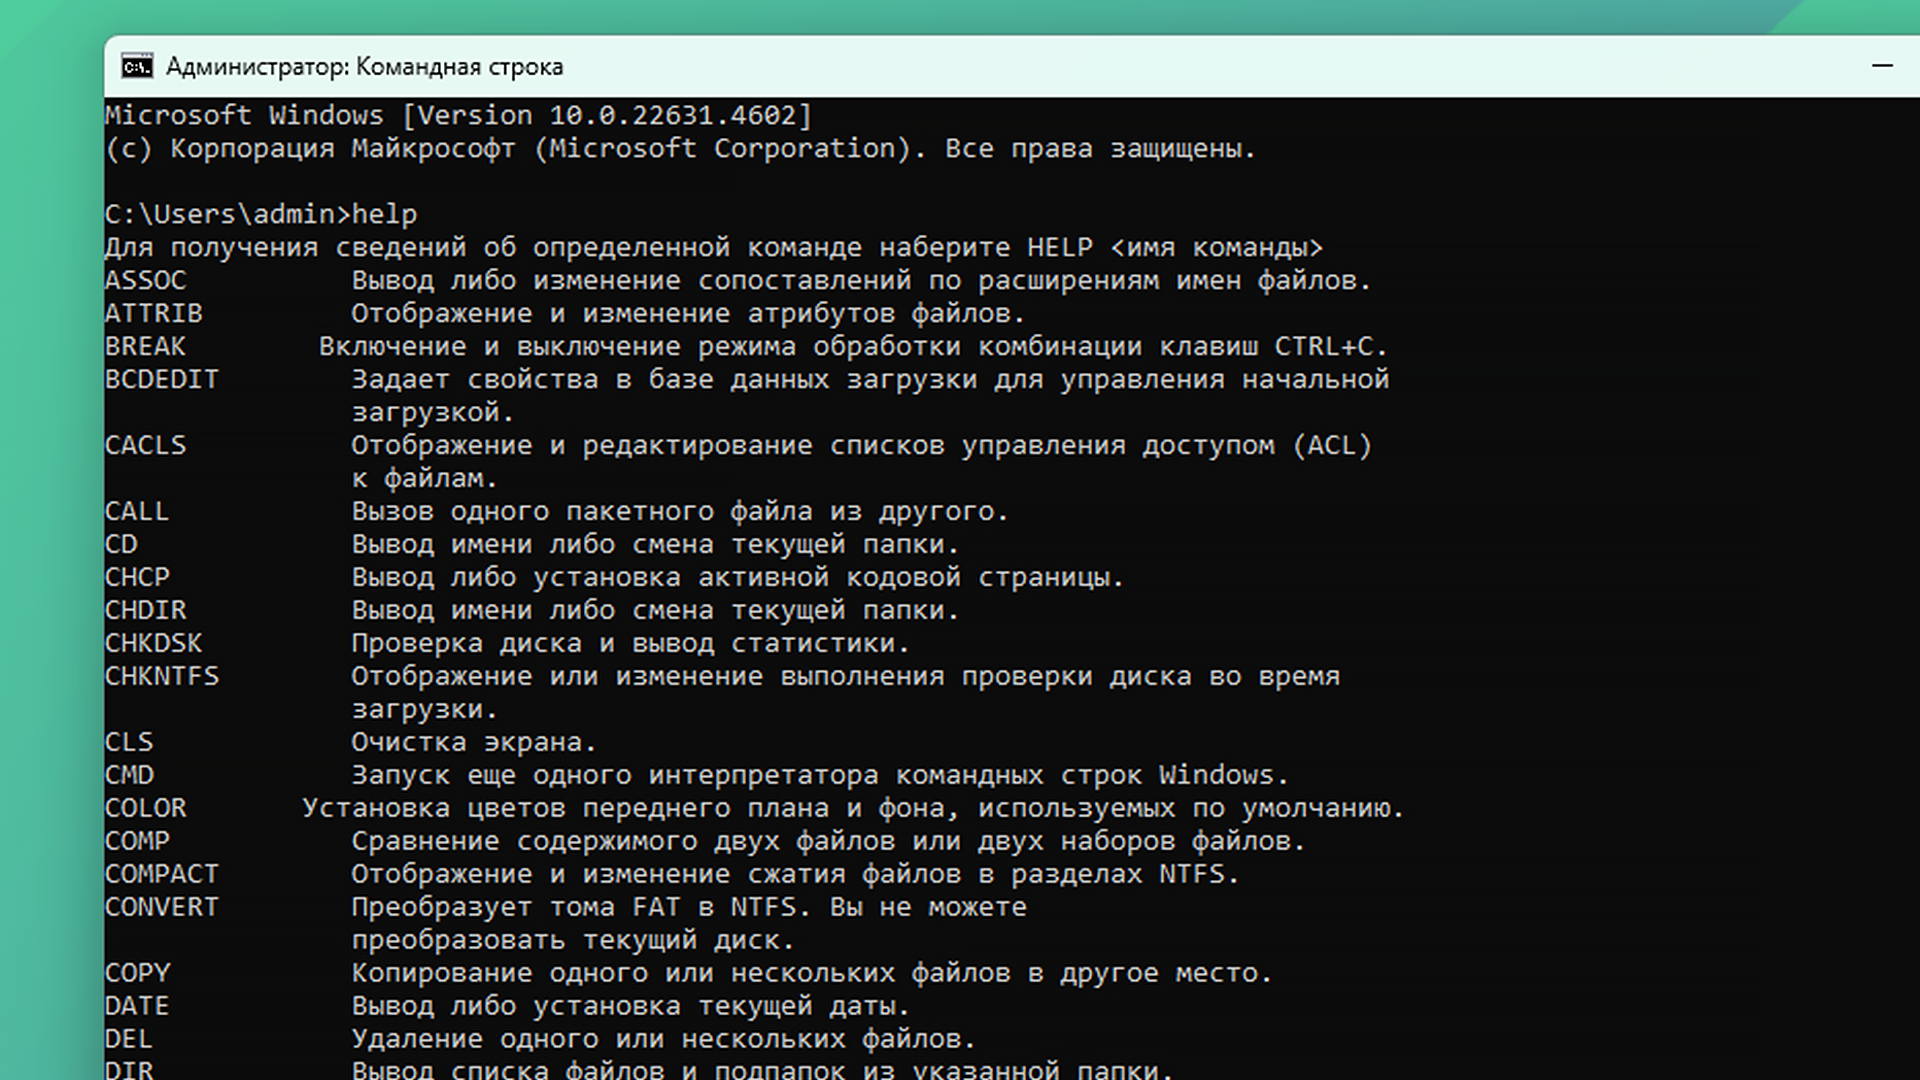Select the CHKNTFS command name

tap(162, 676)
